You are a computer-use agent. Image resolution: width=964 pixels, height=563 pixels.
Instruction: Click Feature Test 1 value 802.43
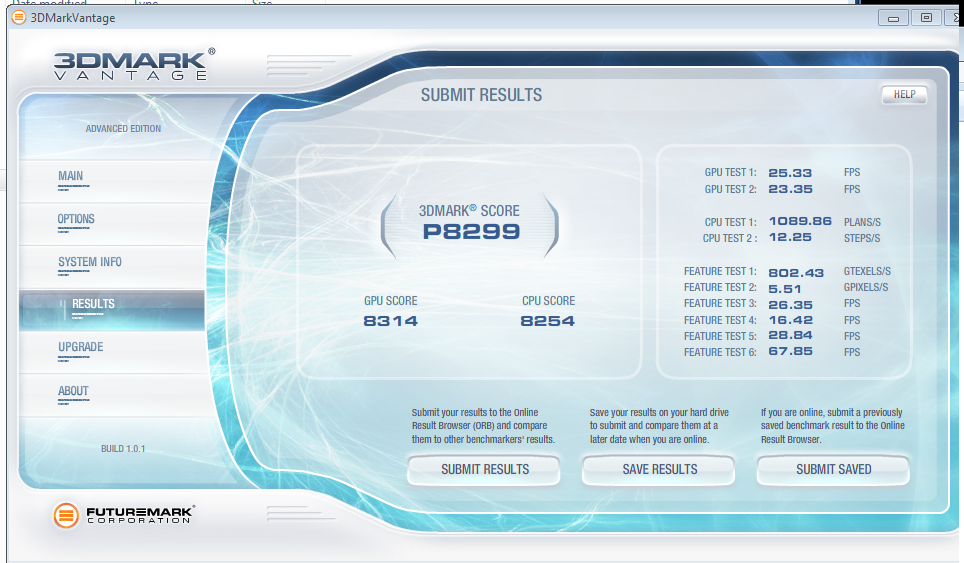coord(796,273)
